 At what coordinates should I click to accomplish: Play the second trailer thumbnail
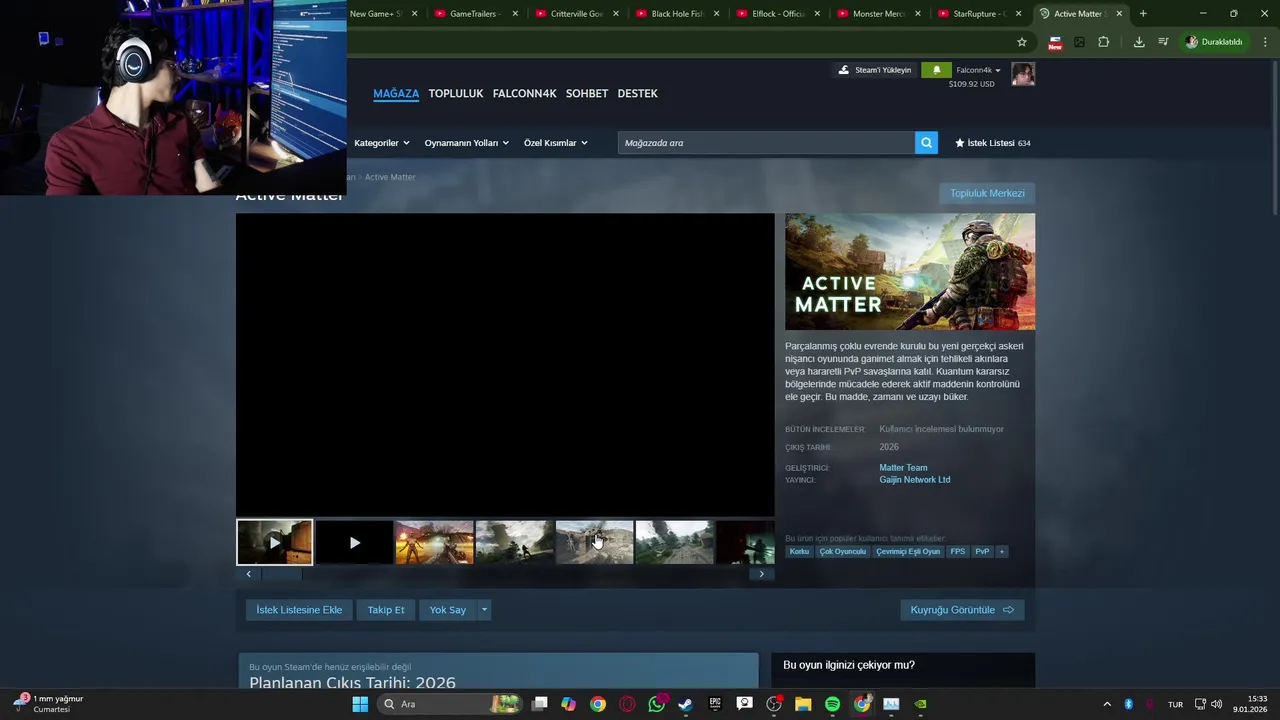click(x=354, y=542)
